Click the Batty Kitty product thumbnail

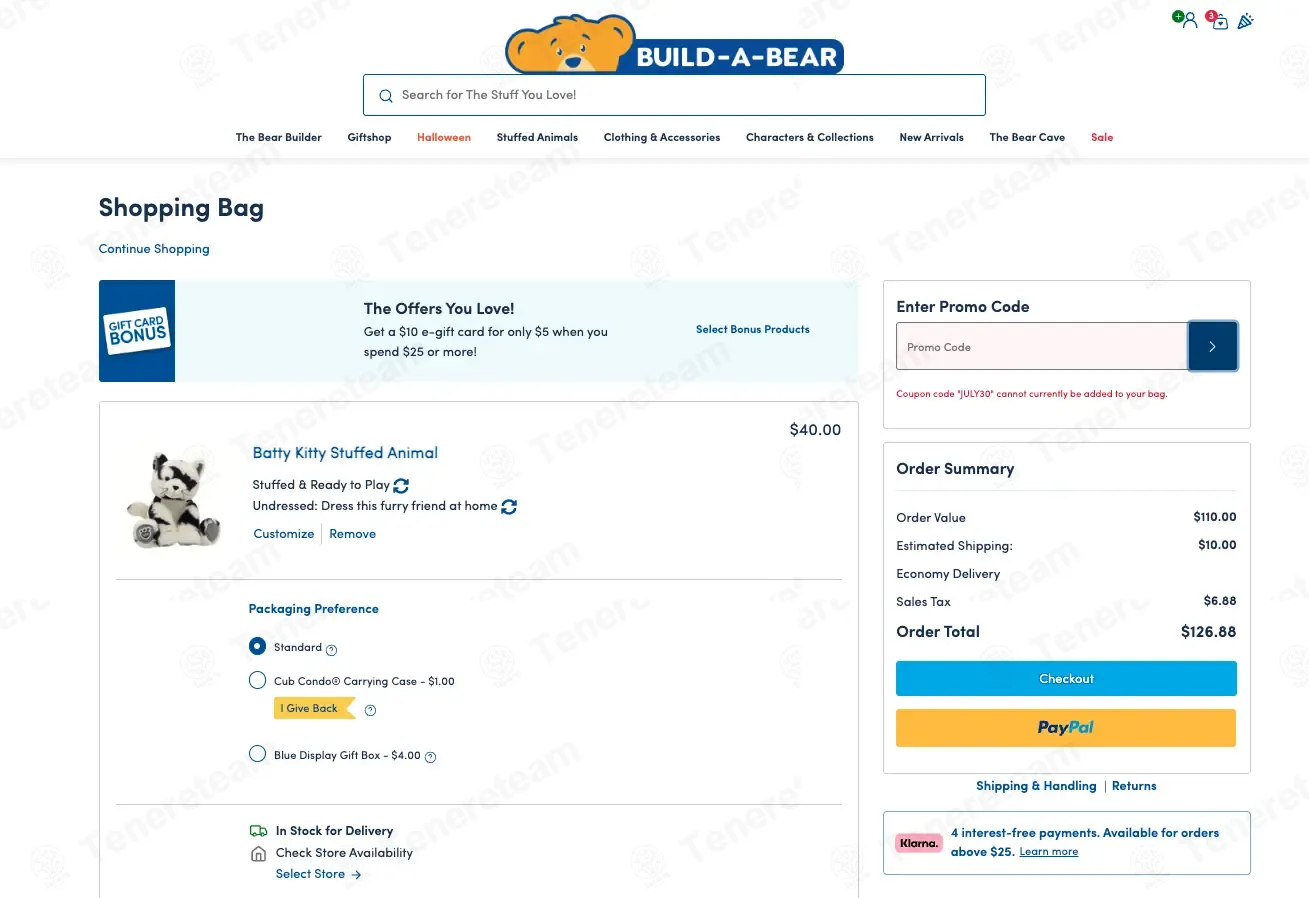(x=173, y=499)
